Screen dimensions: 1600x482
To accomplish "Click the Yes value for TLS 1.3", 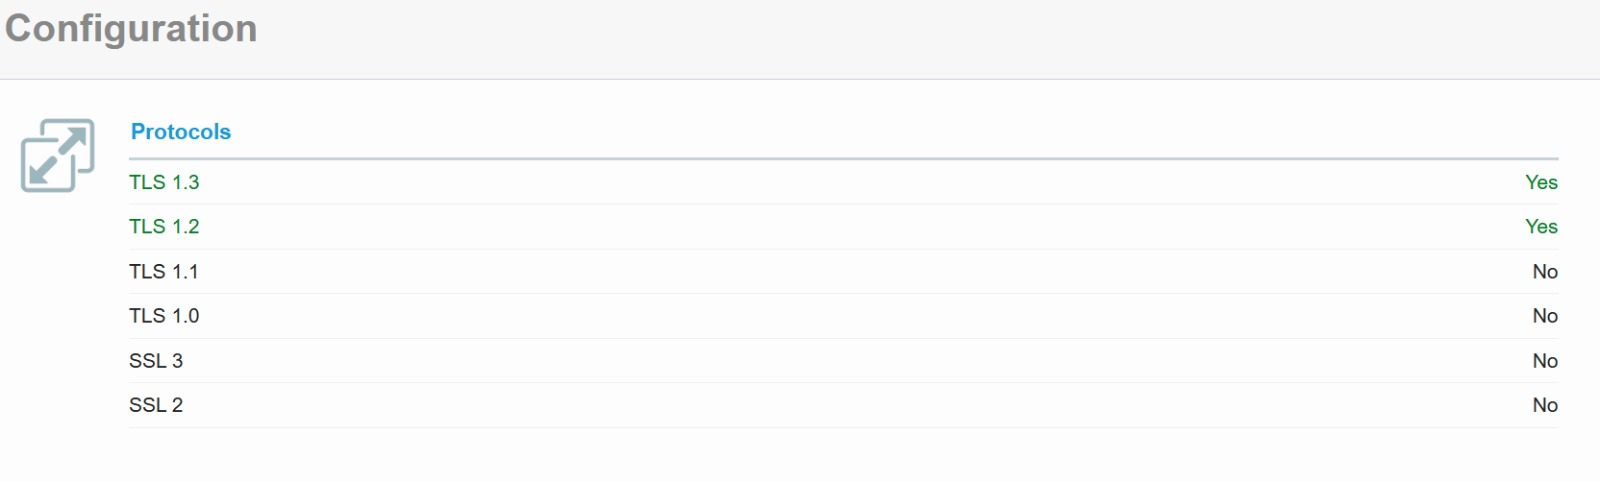I will [x=1541, y=182].
